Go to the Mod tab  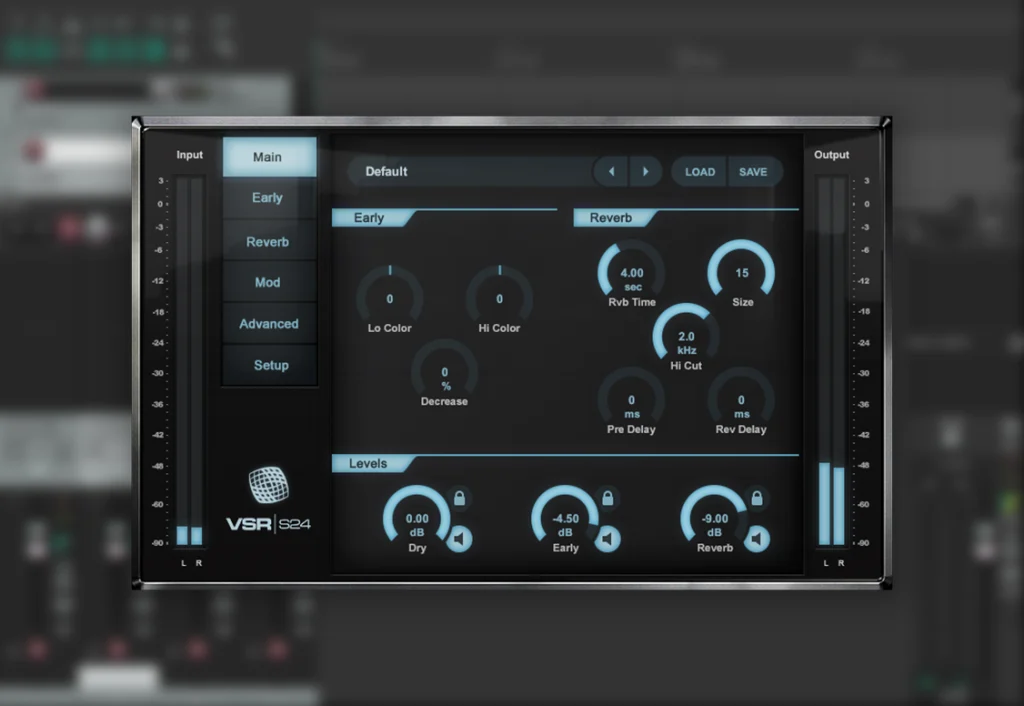point(268,283)
